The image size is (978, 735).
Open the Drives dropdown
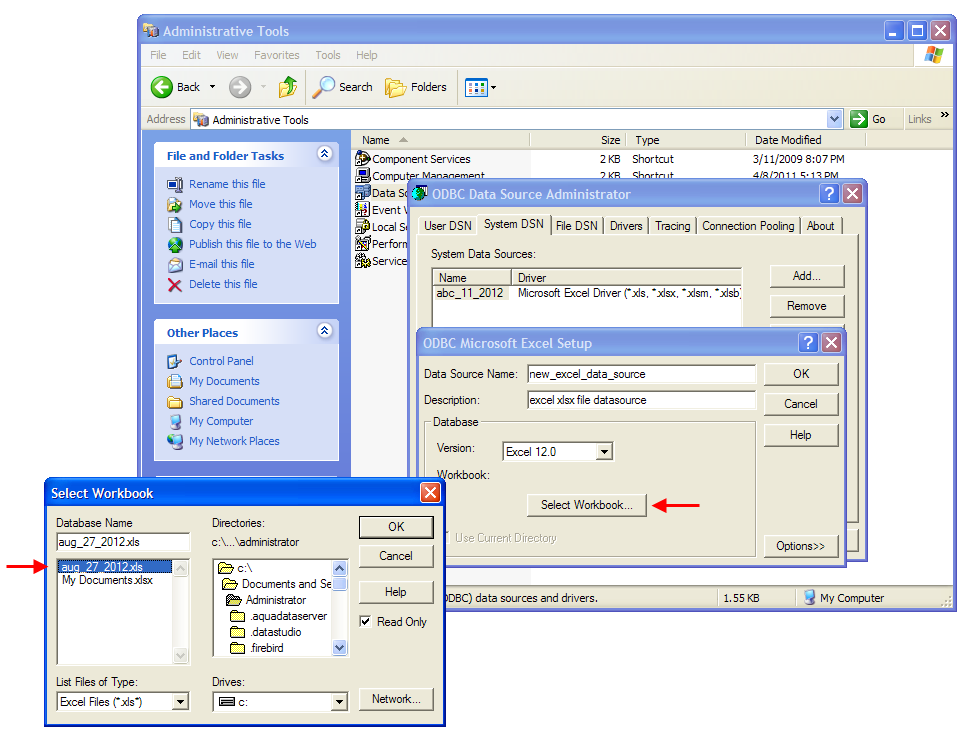(x=339, y=702)
